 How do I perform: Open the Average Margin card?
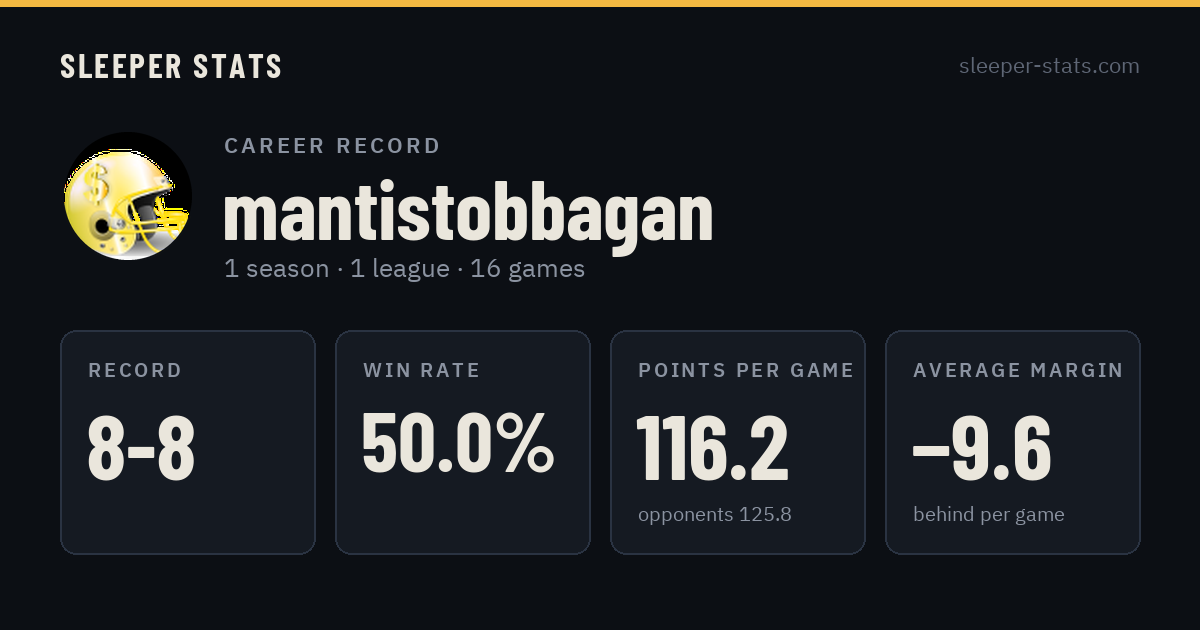[x=1013, y=442]
